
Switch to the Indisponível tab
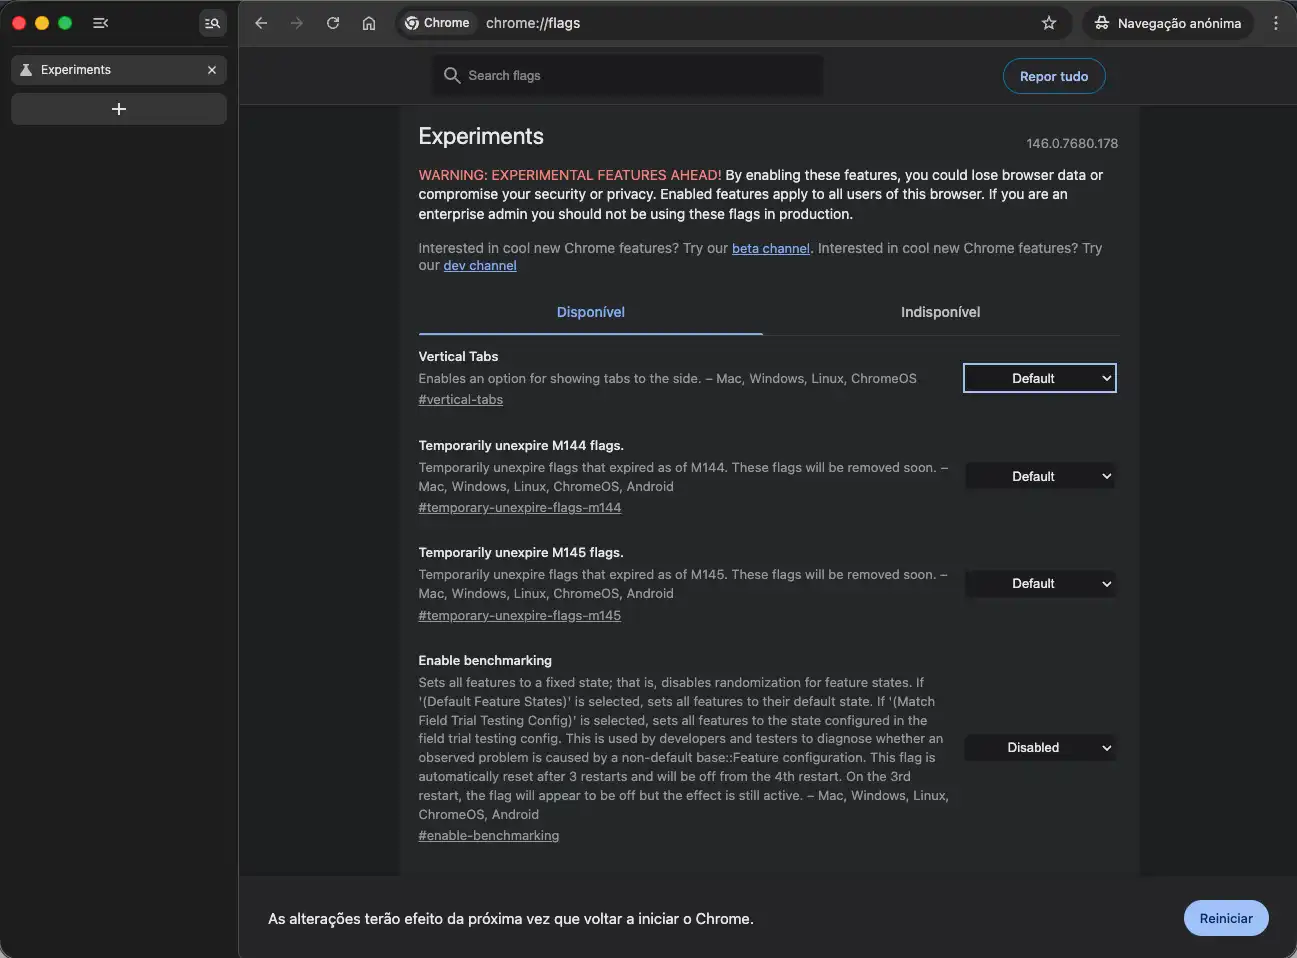[940, 312]
